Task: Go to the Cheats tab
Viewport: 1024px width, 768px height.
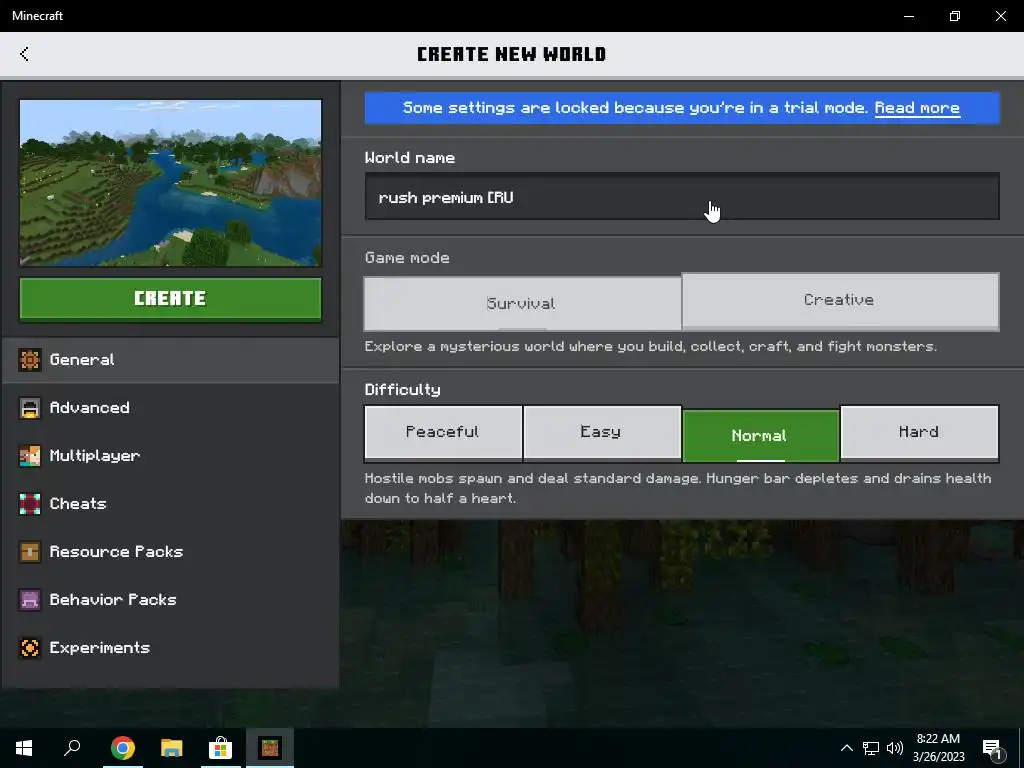Action: [x=170, y=504]
